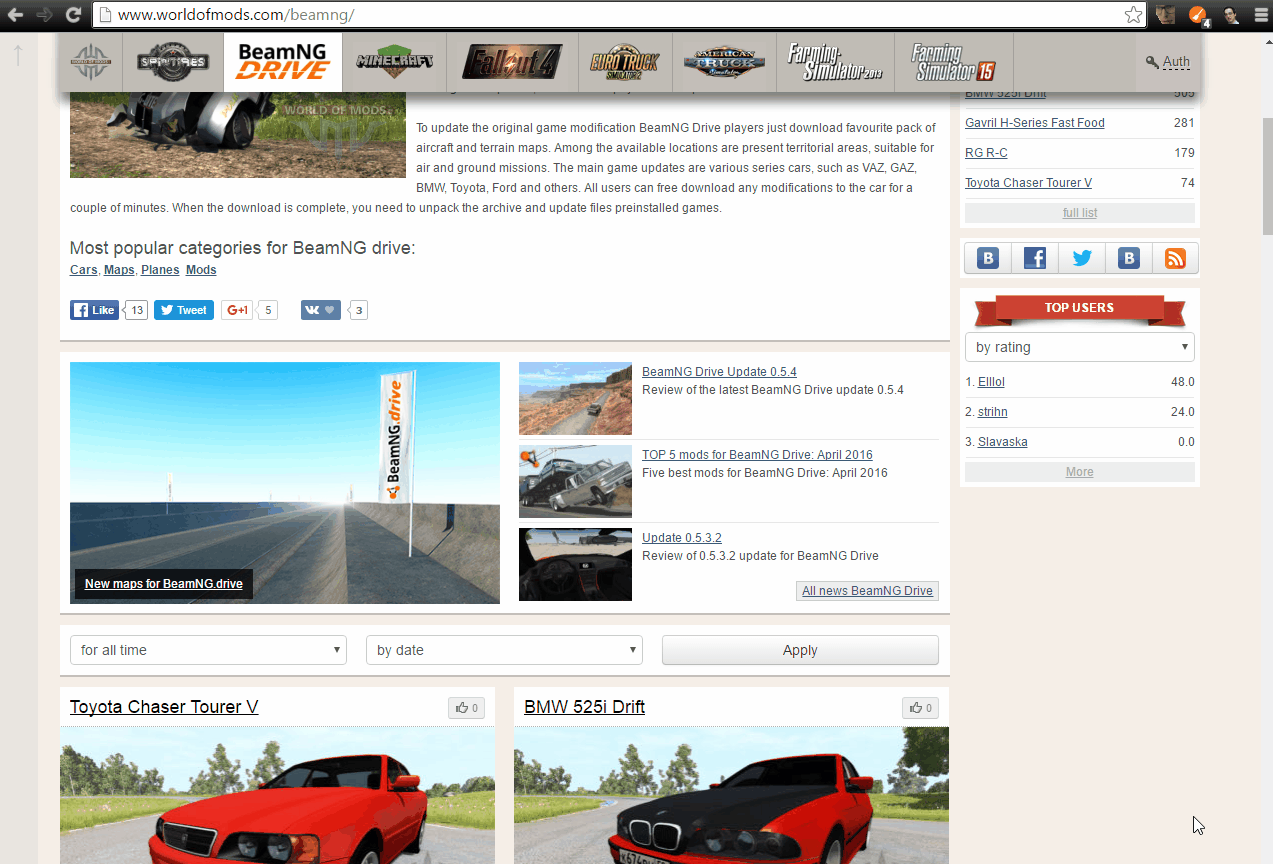Open Toyota Chaser Tourer V sidebar link
The width and height of the screenshot is (1273, 864).
tap(1028, 183)
